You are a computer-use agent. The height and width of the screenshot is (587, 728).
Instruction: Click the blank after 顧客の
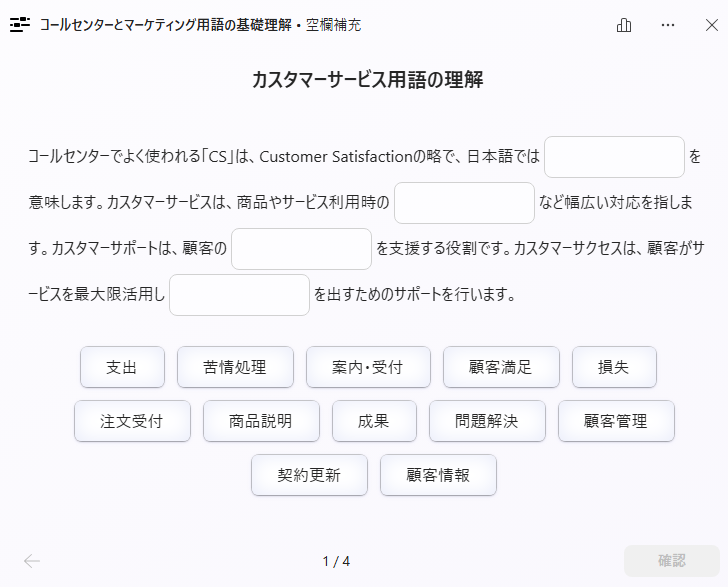pyautogui.click(x=301, y=249)
